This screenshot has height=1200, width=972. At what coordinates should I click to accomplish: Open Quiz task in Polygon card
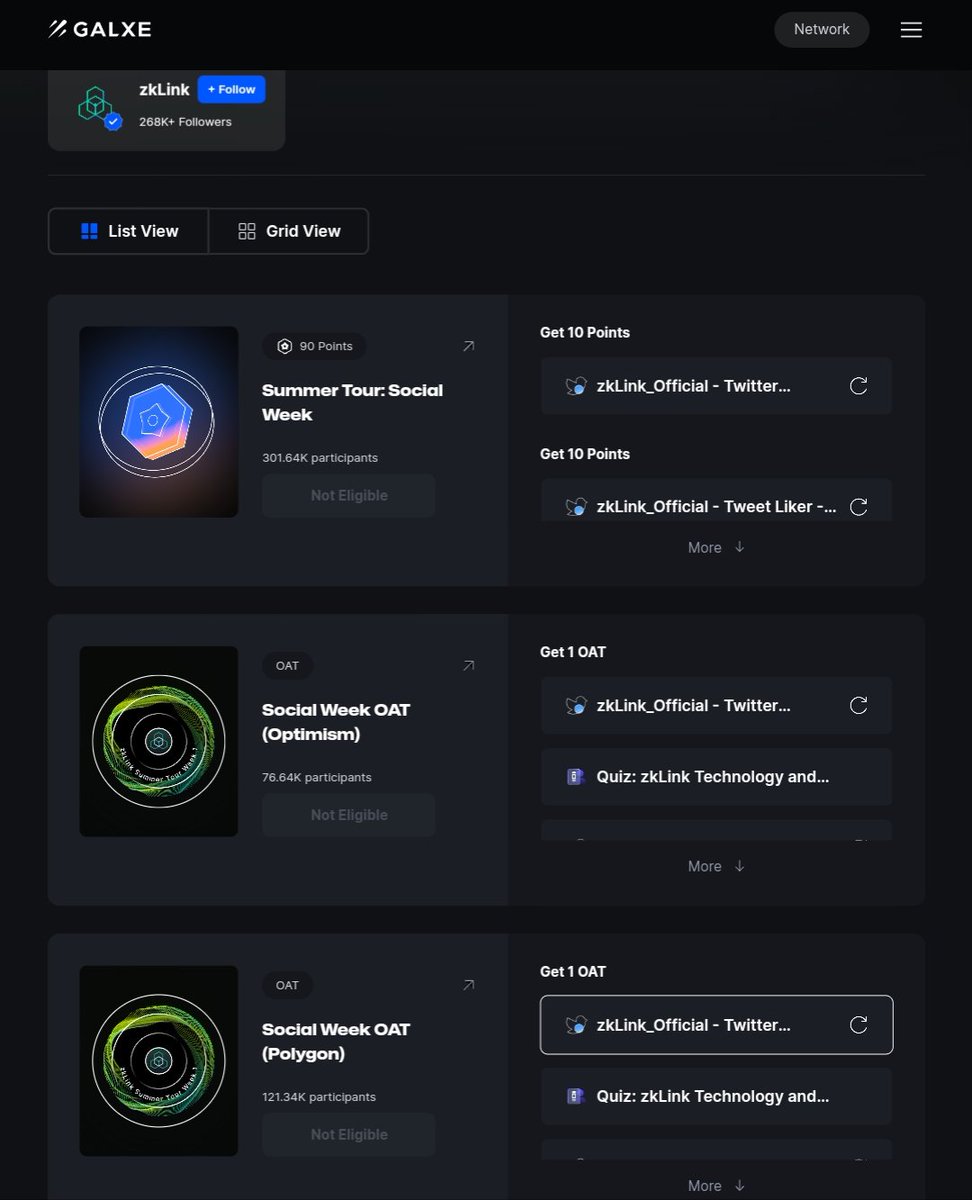(716, 1096)
